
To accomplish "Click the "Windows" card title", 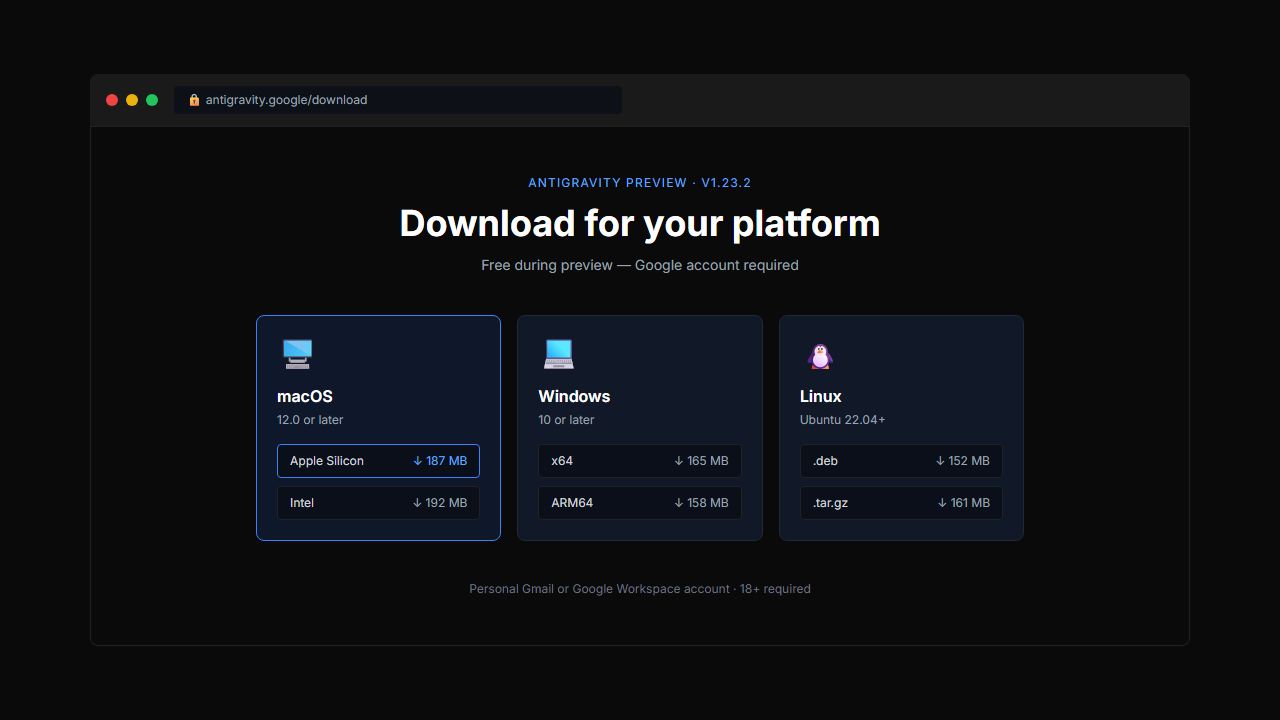I will click(574, 396).
